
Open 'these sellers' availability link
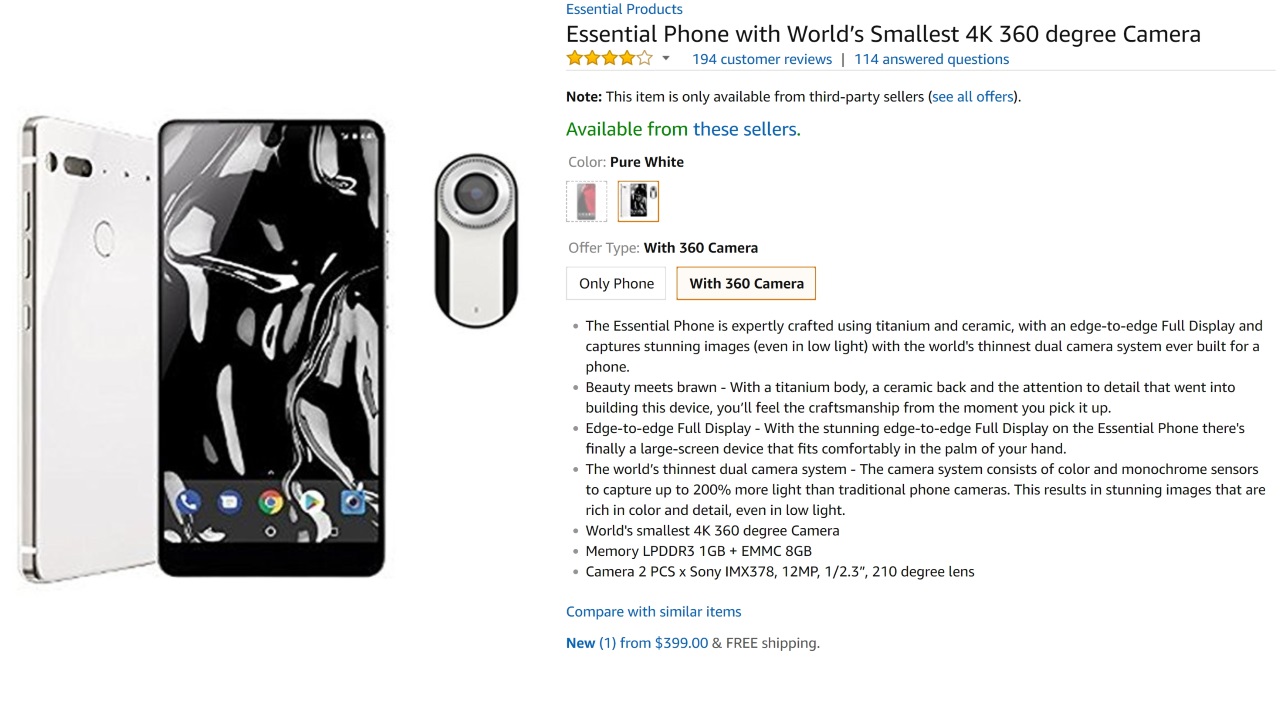tap(746, 129)
